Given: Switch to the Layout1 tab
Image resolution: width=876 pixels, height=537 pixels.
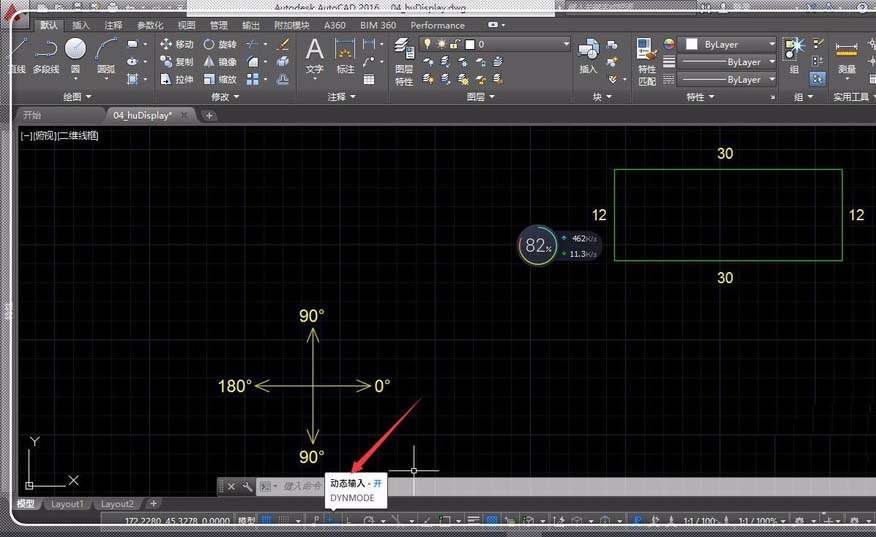Looking at the screenshot, I should coord(67,504).
